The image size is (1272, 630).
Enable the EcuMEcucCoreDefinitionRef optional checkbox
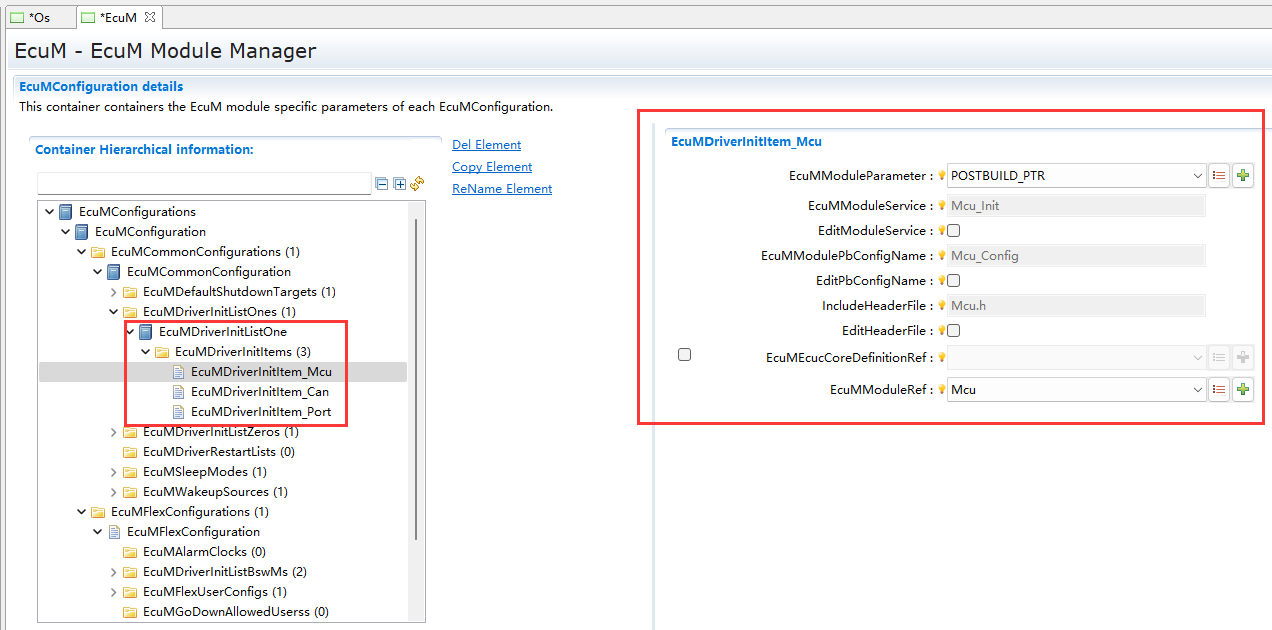coord(684,354)
